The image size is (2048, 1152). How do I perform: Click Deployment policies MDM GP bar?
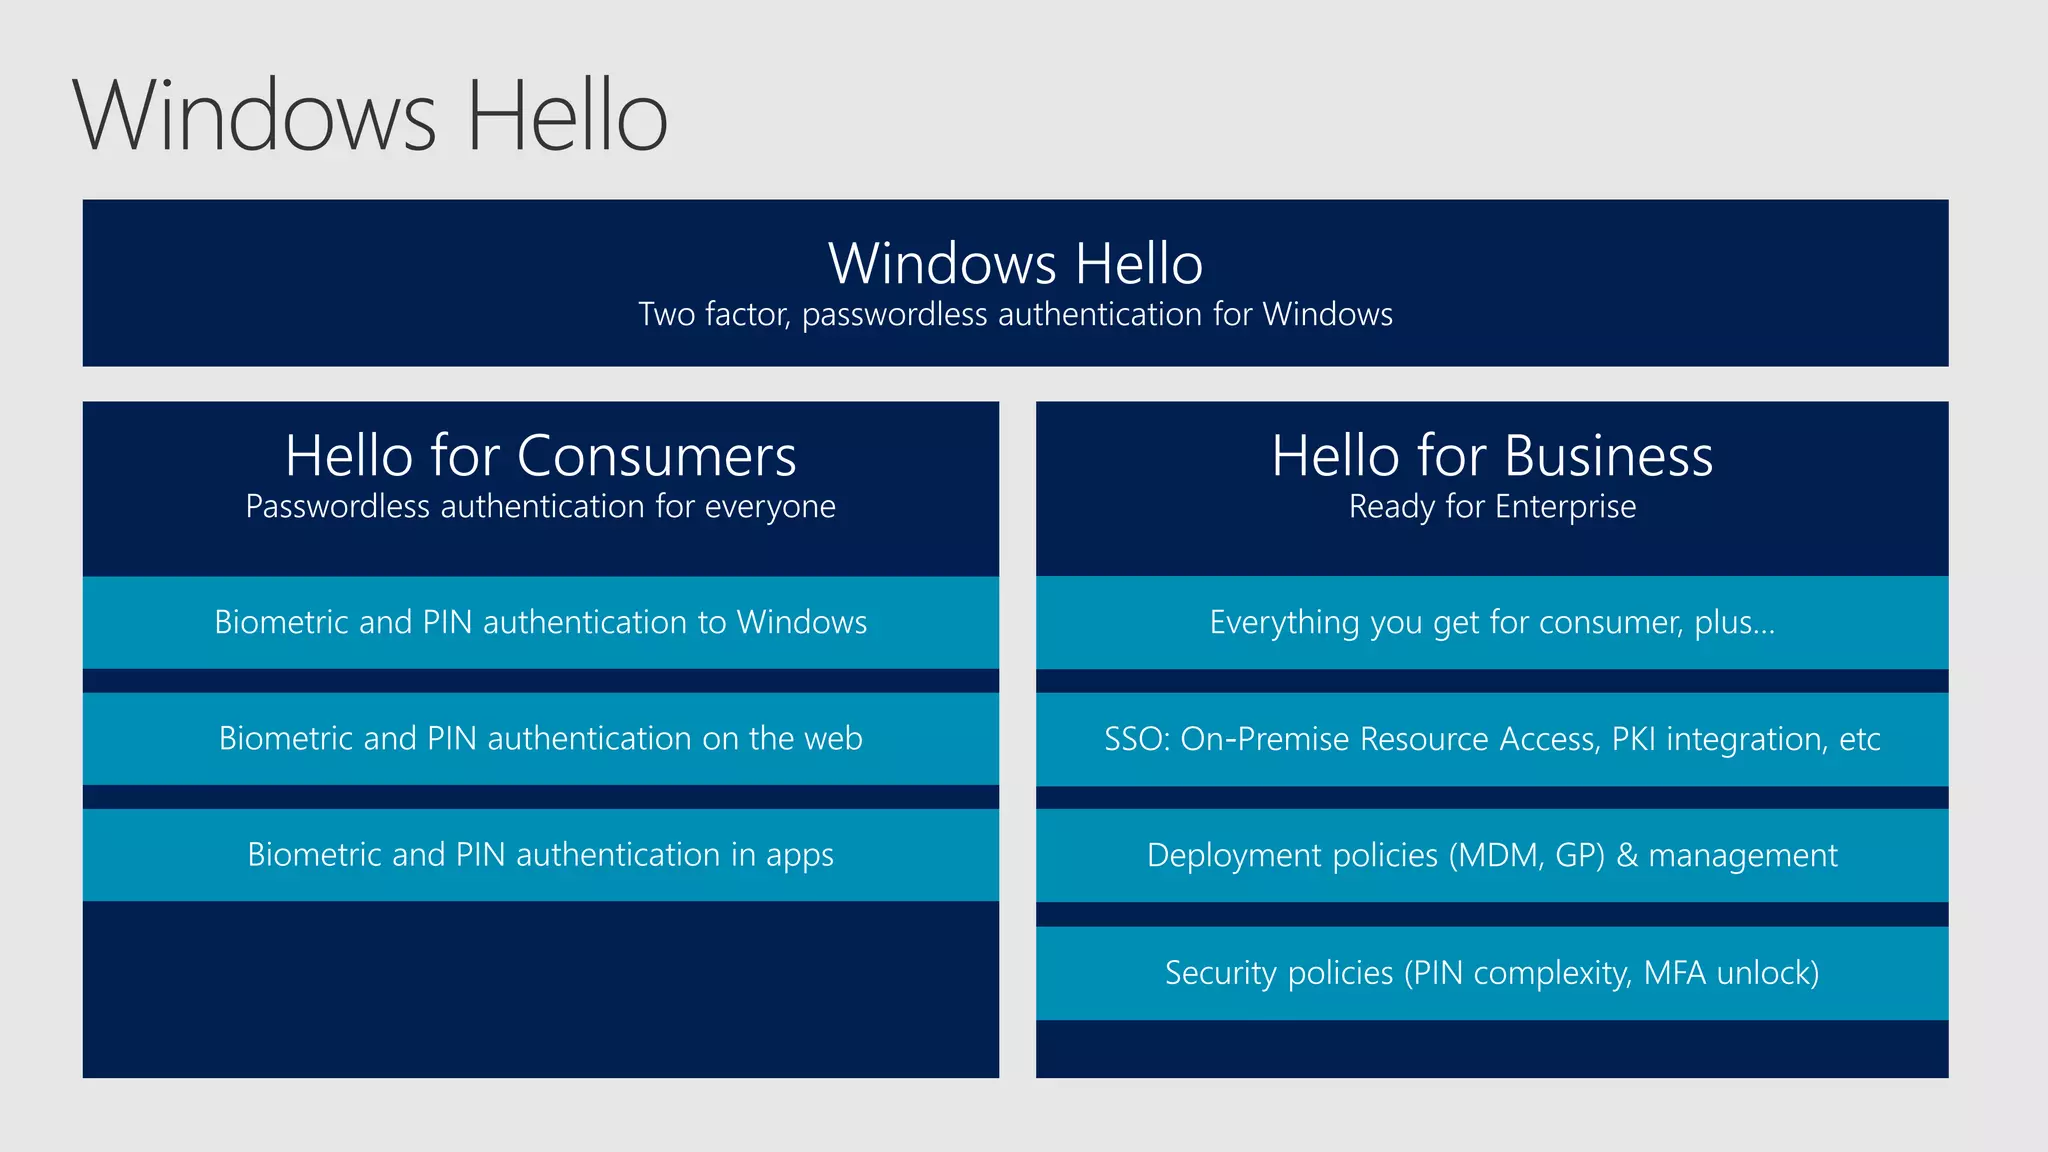point(1492,855)
